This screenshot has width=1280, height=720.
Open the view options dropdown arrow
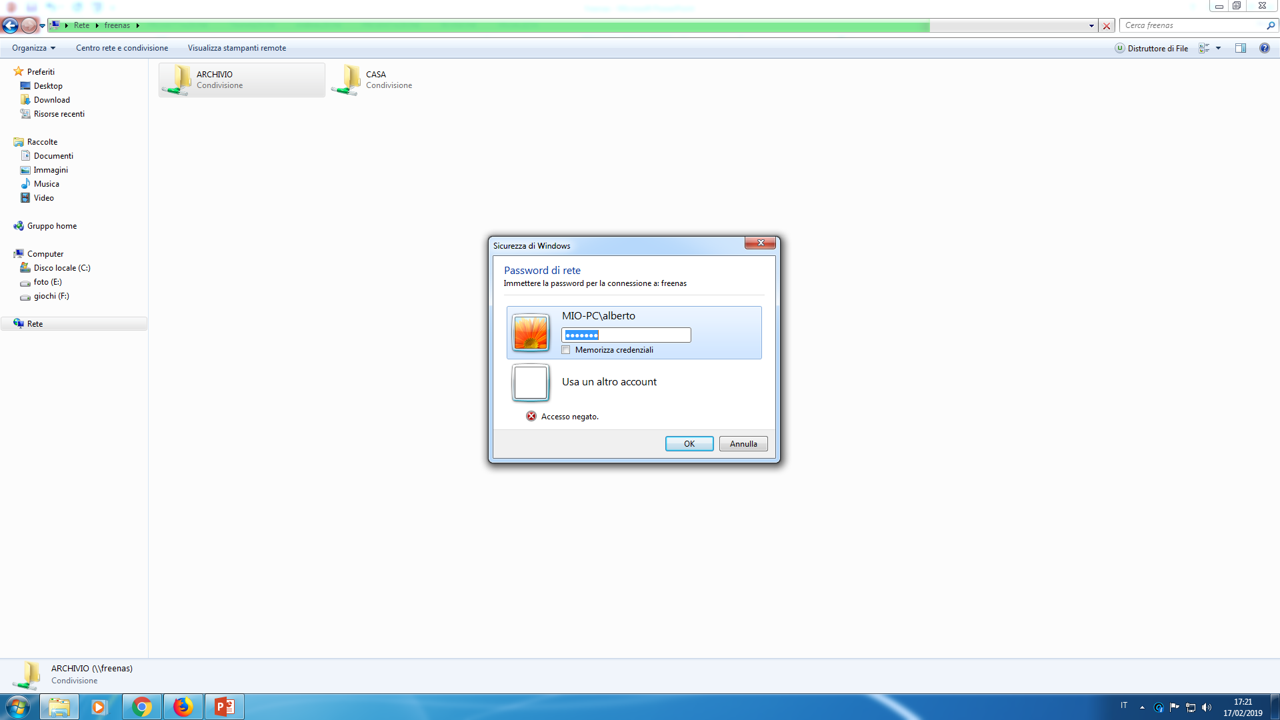point(1218,48)
